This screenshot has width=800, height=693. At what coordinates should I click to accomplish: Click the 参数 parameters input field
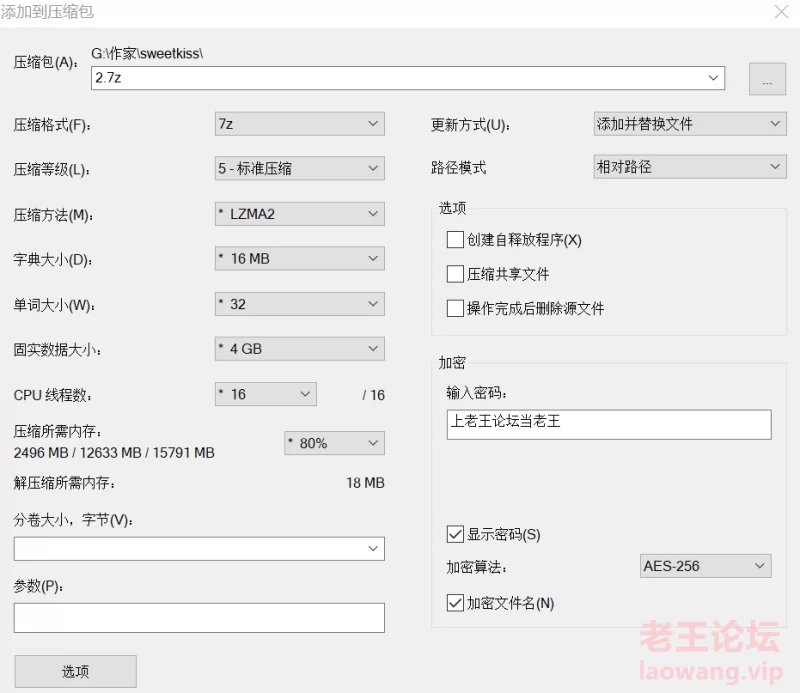coord(199,618)
